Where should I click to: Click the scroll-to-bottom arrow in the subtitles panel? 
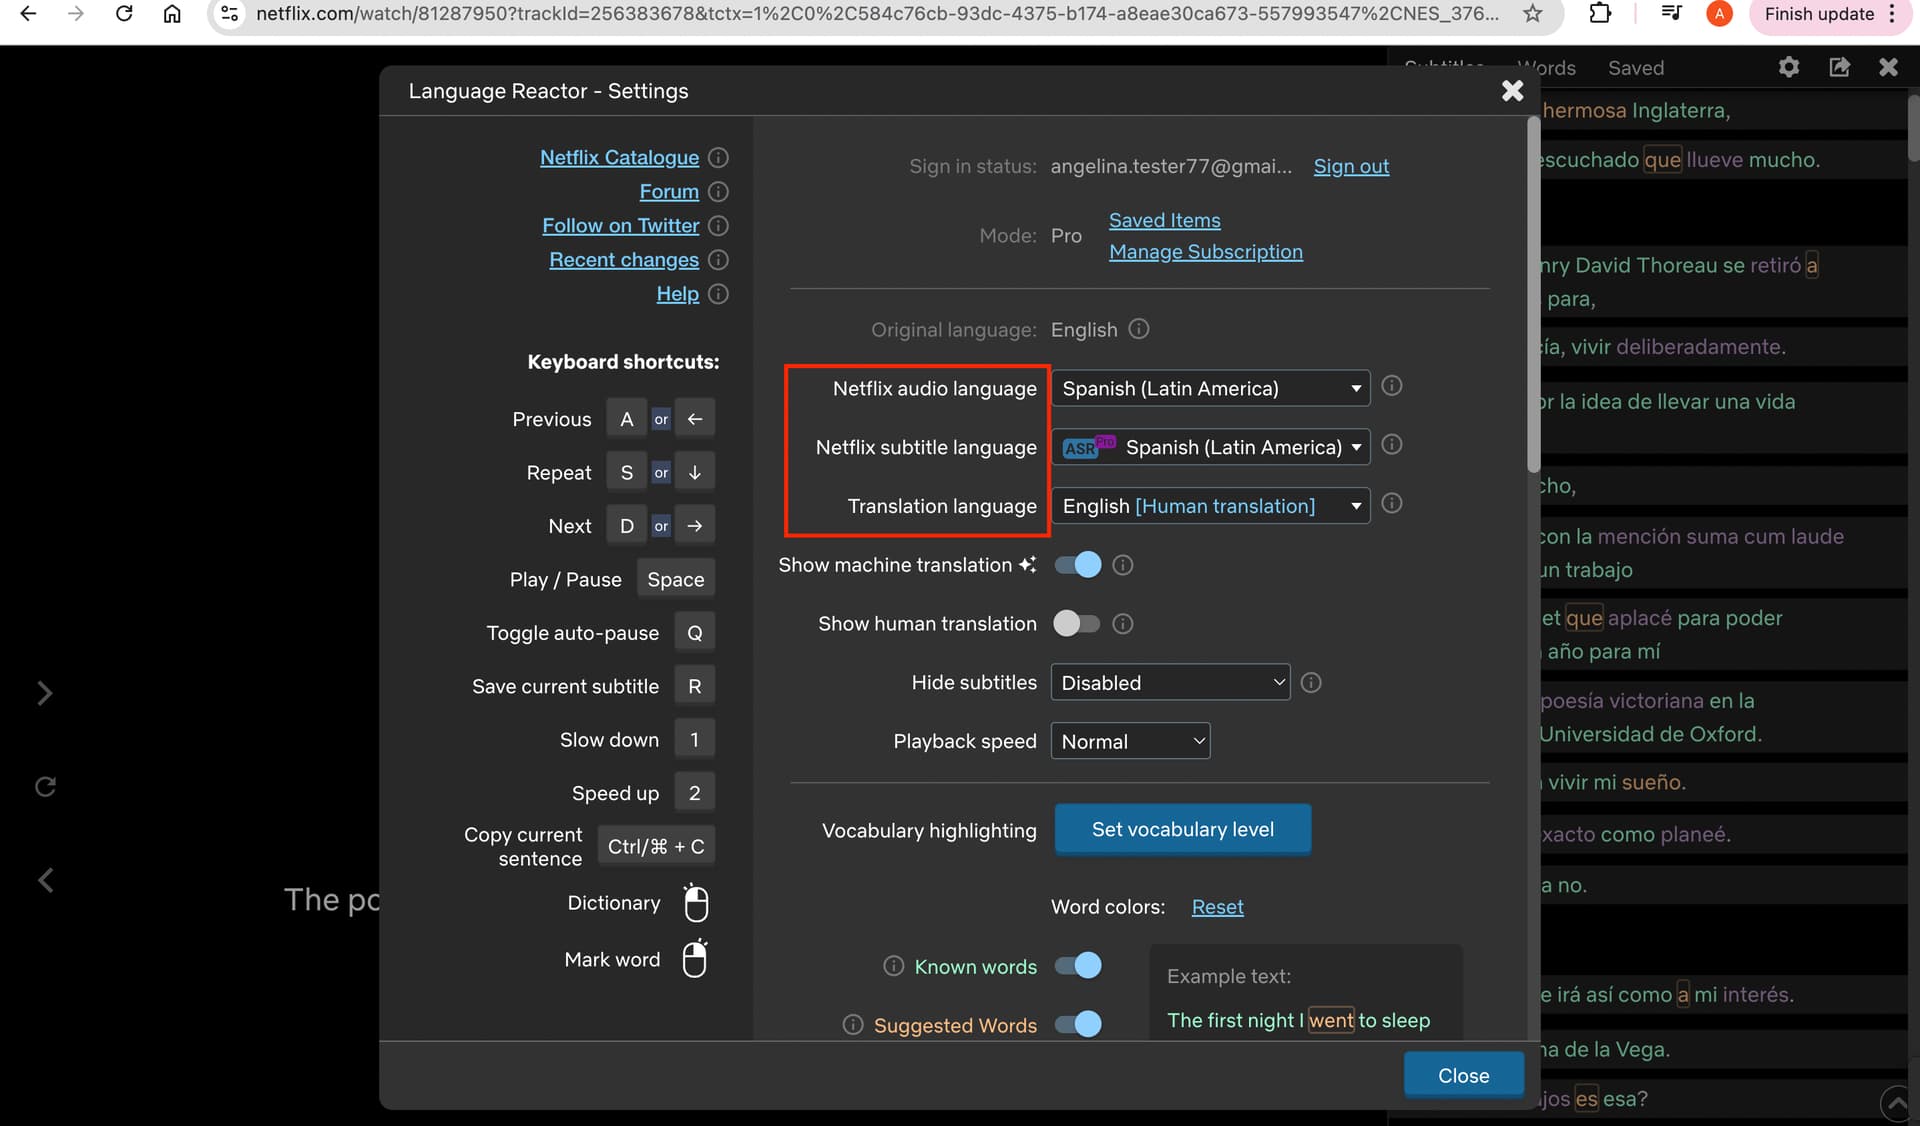click(1895, 1104)
